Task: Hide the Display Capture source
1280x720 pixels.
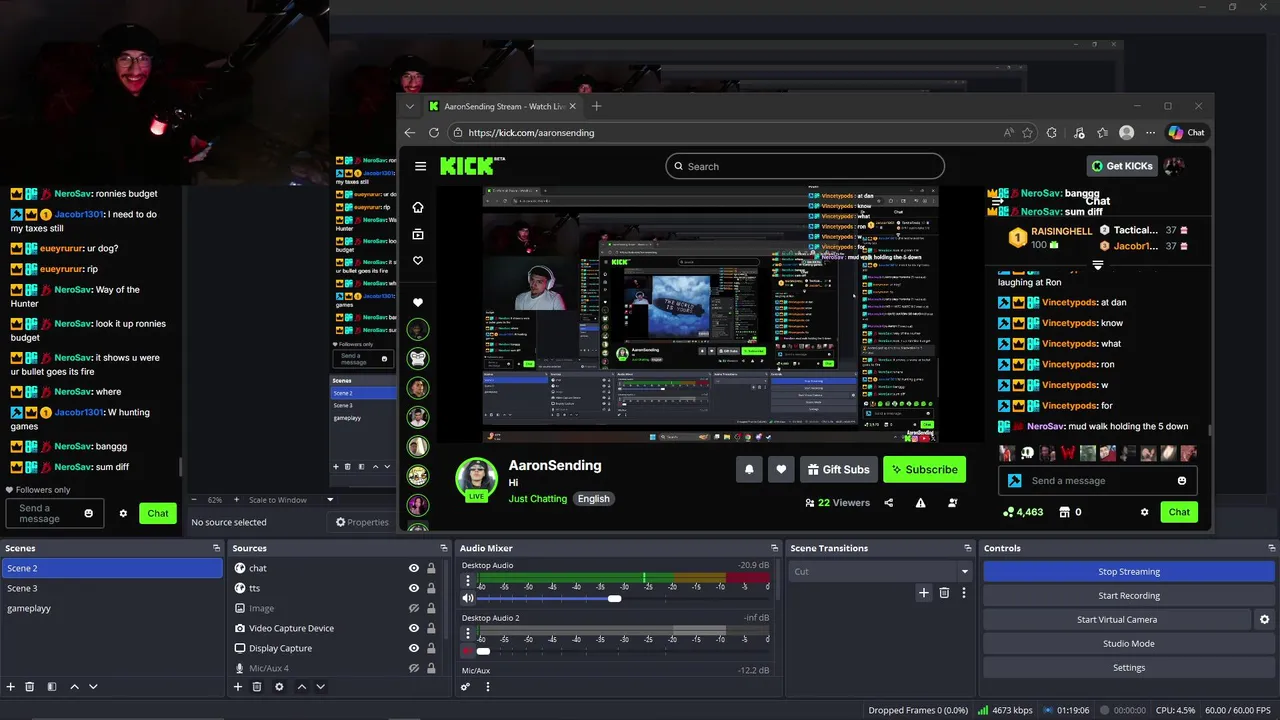Action: [x=413, y=648]
